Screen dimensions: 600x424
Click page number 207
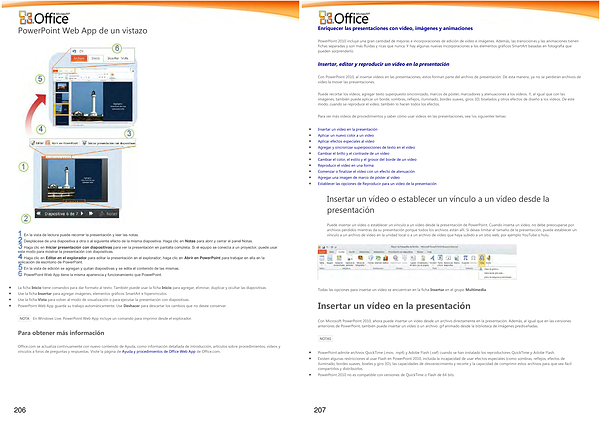tap(320, 410)
